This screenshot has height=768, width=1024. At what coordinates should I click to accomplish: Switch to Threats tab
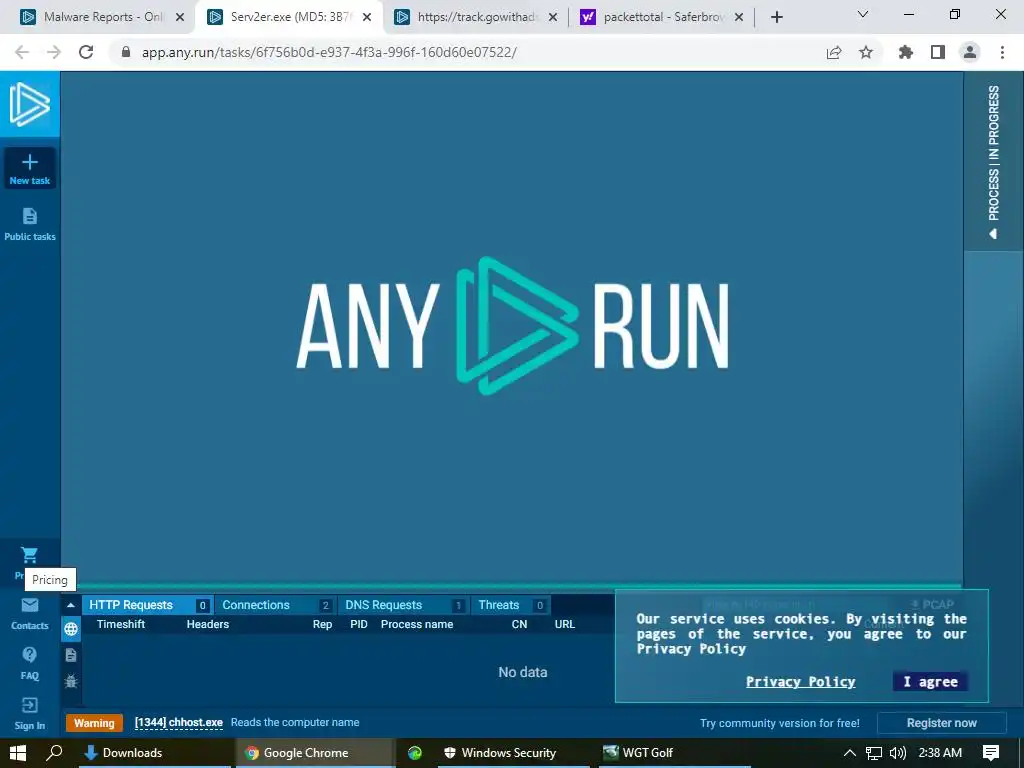tap(511, 605)
